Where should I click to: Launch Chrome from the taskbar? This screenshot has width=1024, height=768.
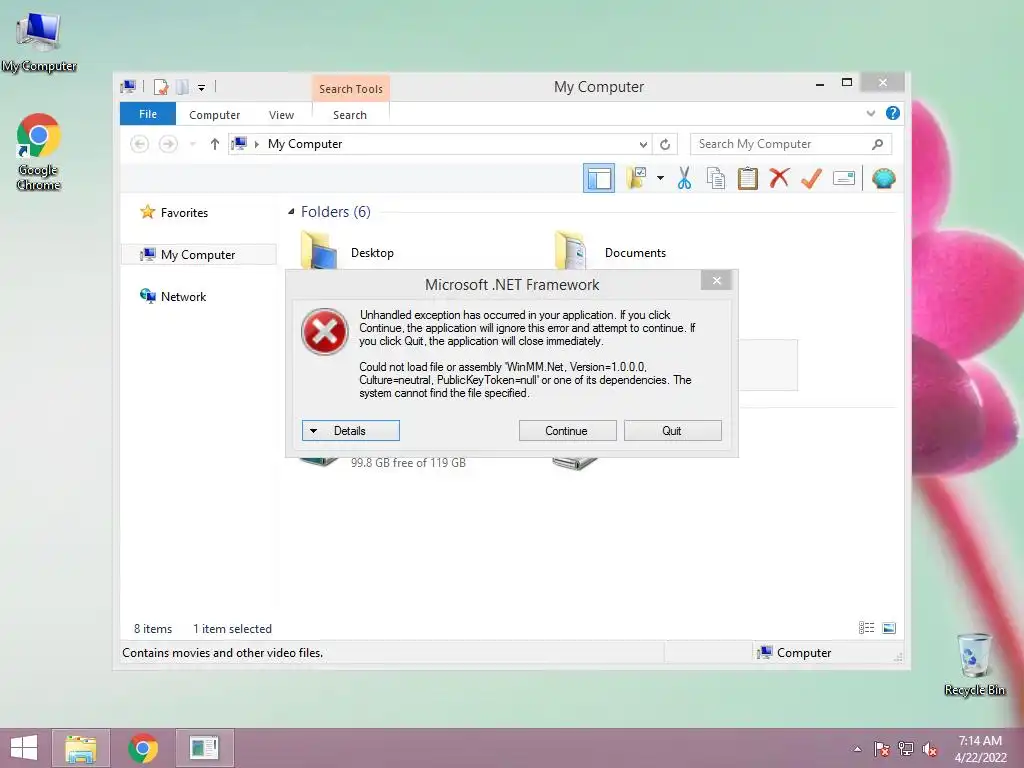click(143, 748)
